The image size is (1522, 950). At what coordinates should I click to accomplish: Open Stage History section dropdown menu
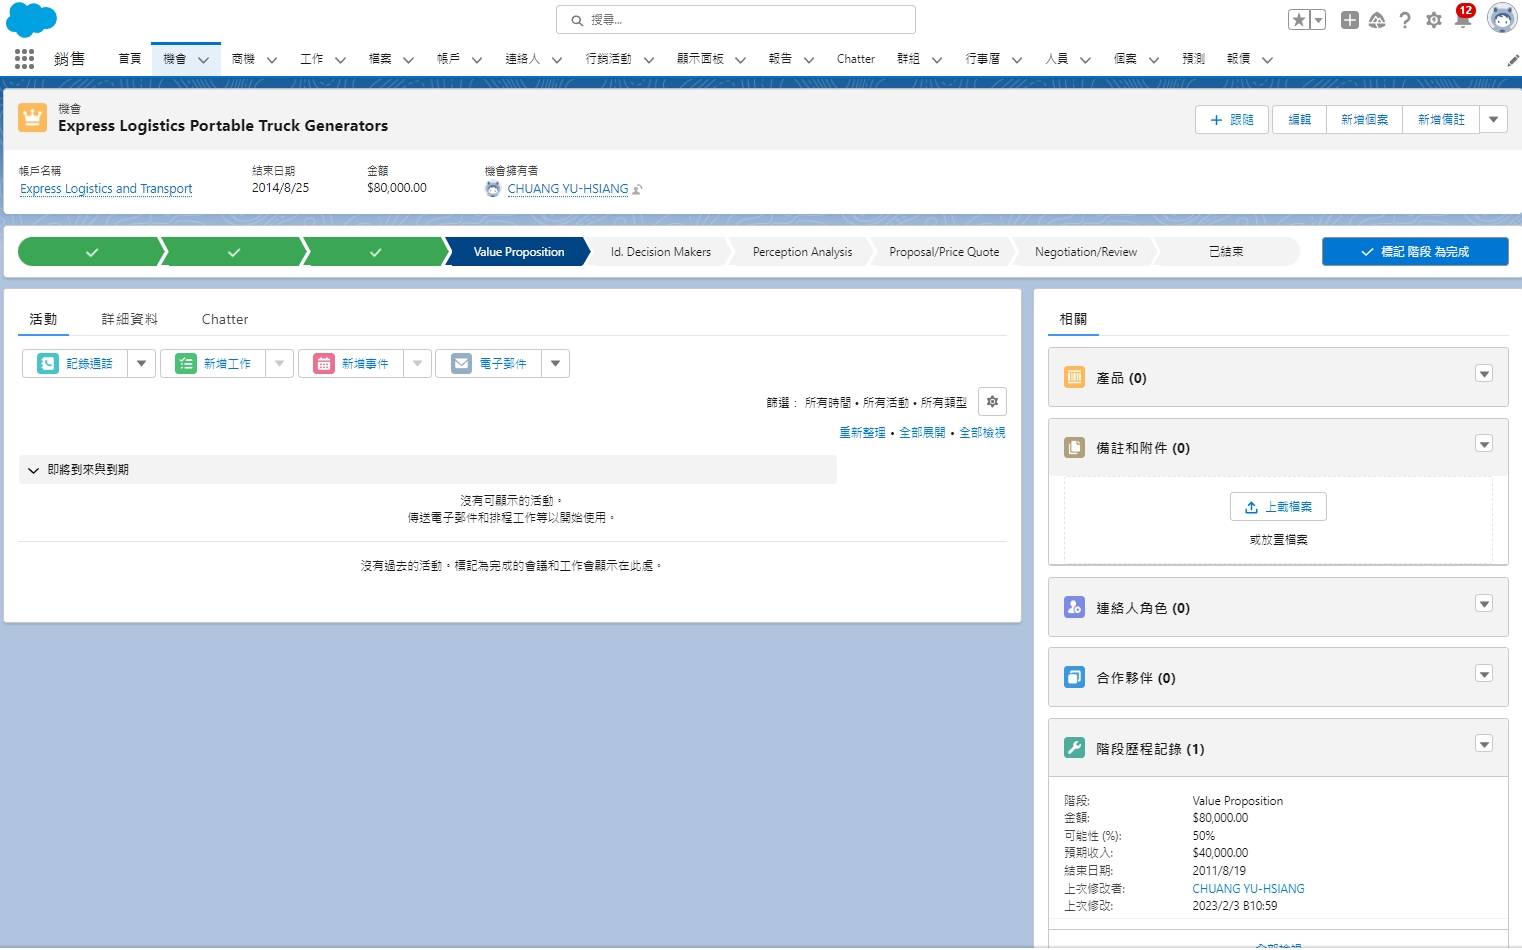pos(1484,744)
